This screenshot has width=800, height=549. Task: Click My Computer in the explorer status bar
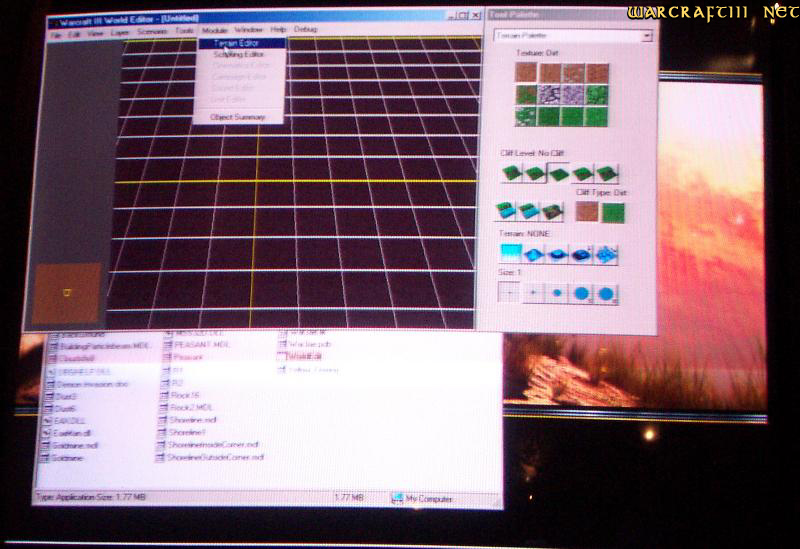[x=422, y=499]
